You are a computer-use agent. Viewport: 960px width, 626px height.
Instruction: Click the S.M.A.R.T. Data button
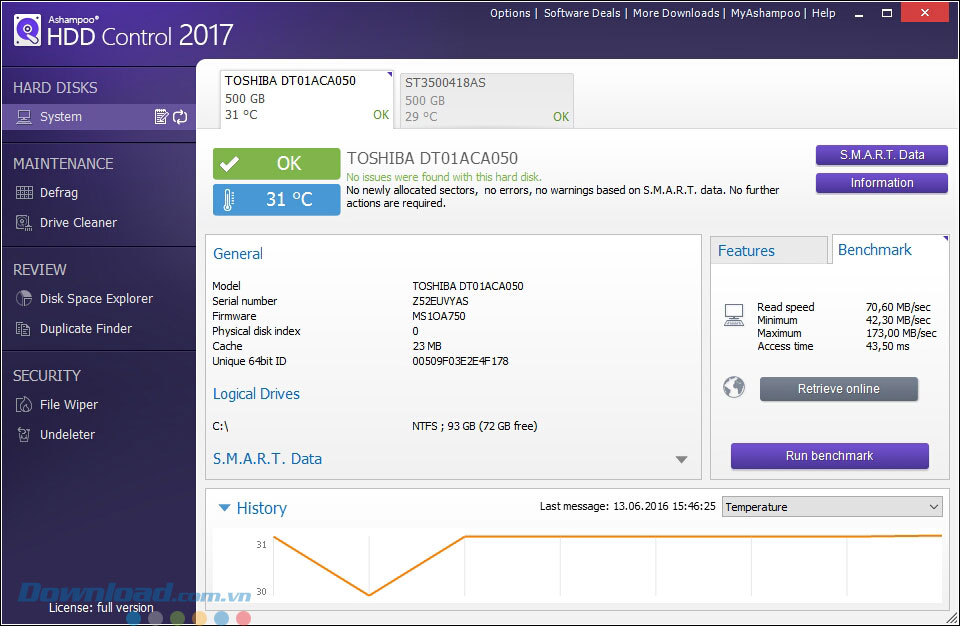(881, 155)
